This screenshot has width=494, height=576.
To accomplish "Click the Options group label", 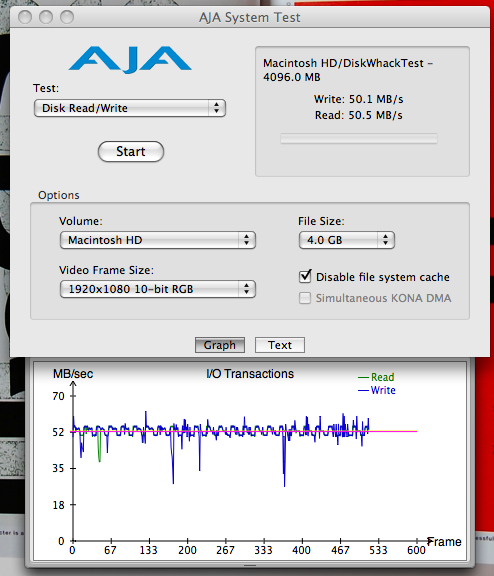I will click(59, 195).
